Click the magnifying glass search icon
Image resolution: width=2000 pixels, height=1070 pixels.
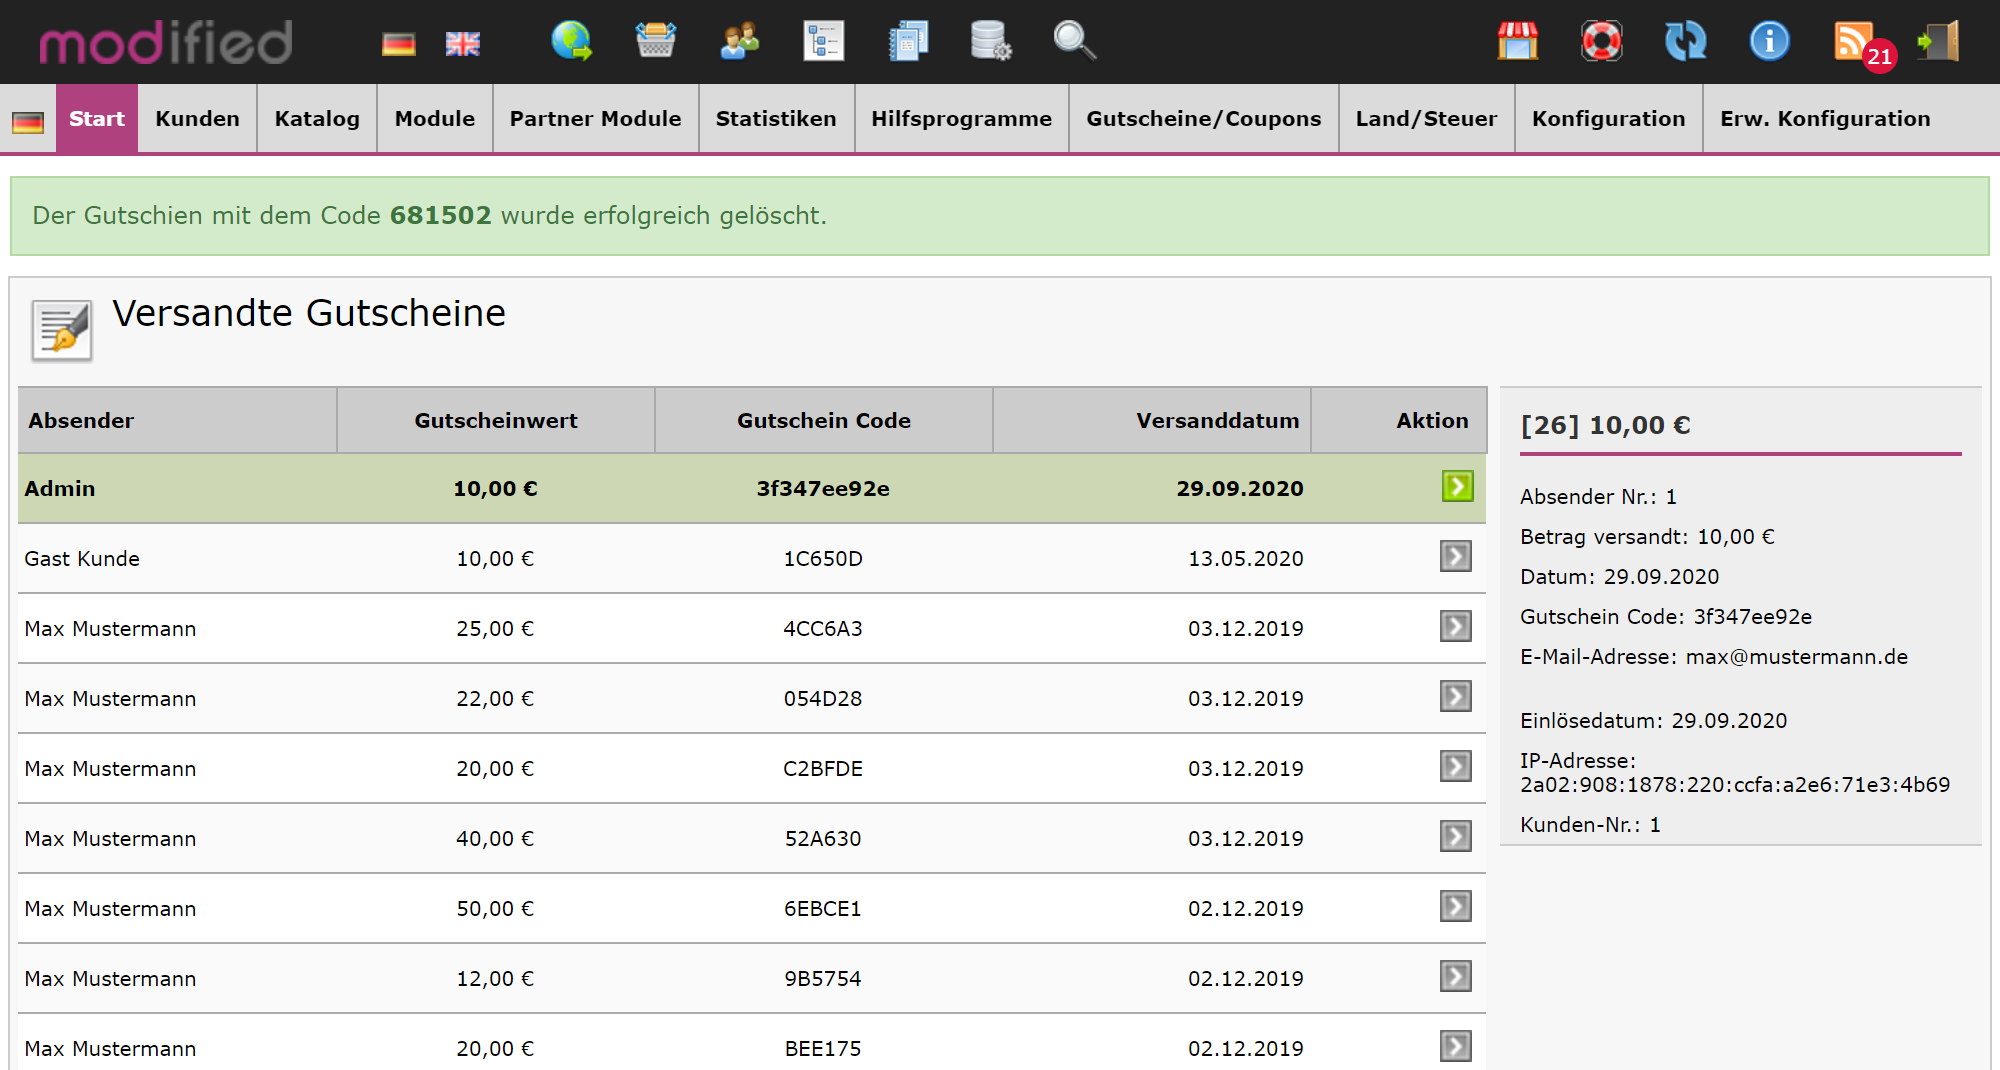pos(1074,41)
